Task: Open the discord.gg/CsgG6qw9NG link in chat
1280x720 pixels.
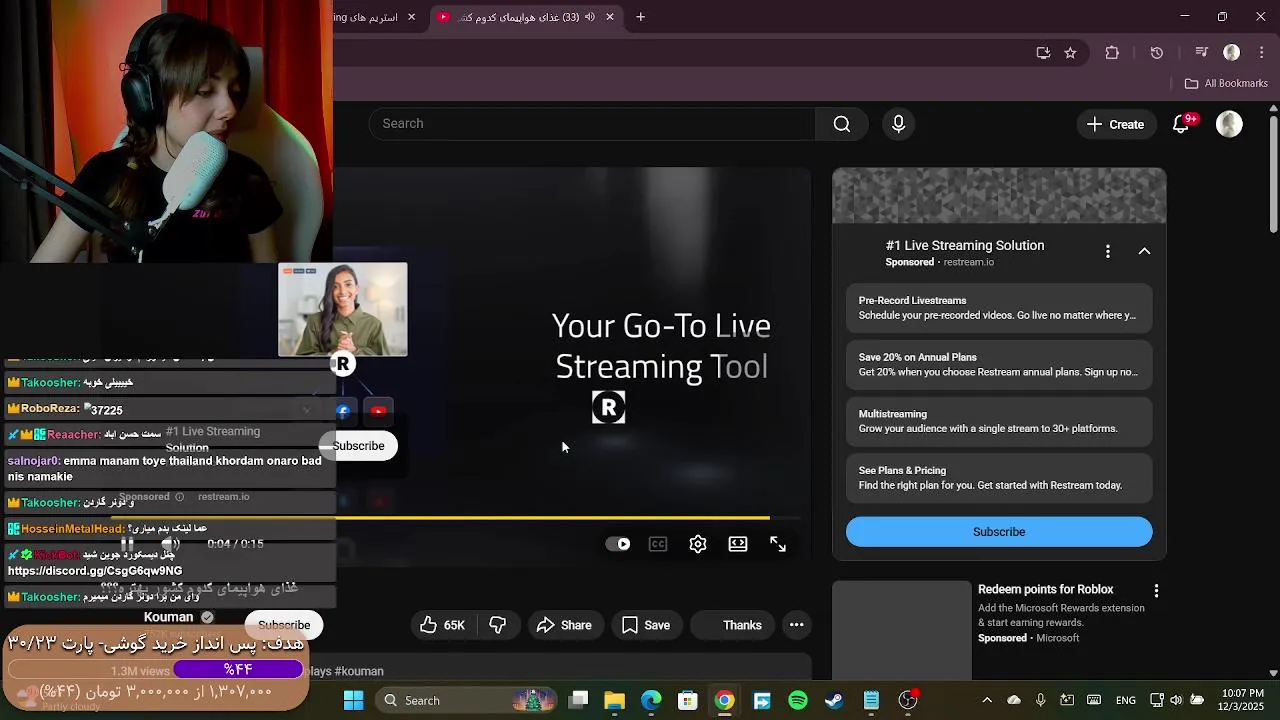Action: click(95, 571)
